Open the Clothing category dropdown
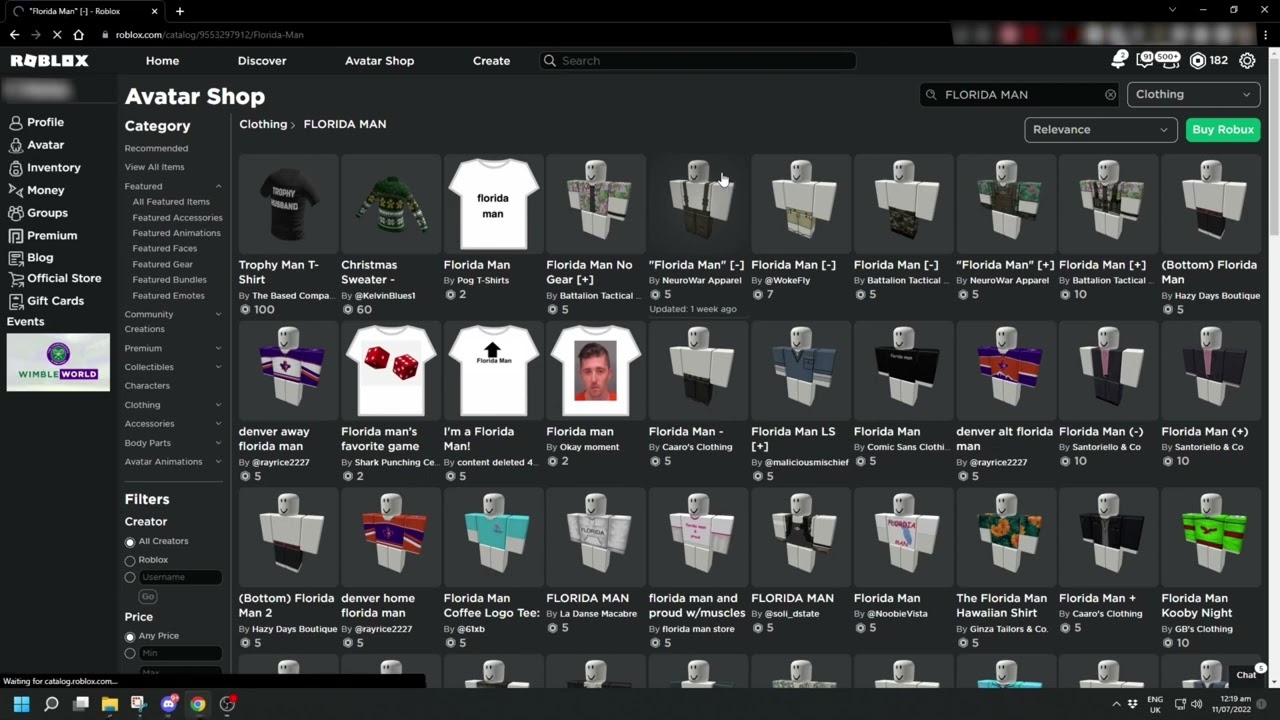 click(1193, 94)
